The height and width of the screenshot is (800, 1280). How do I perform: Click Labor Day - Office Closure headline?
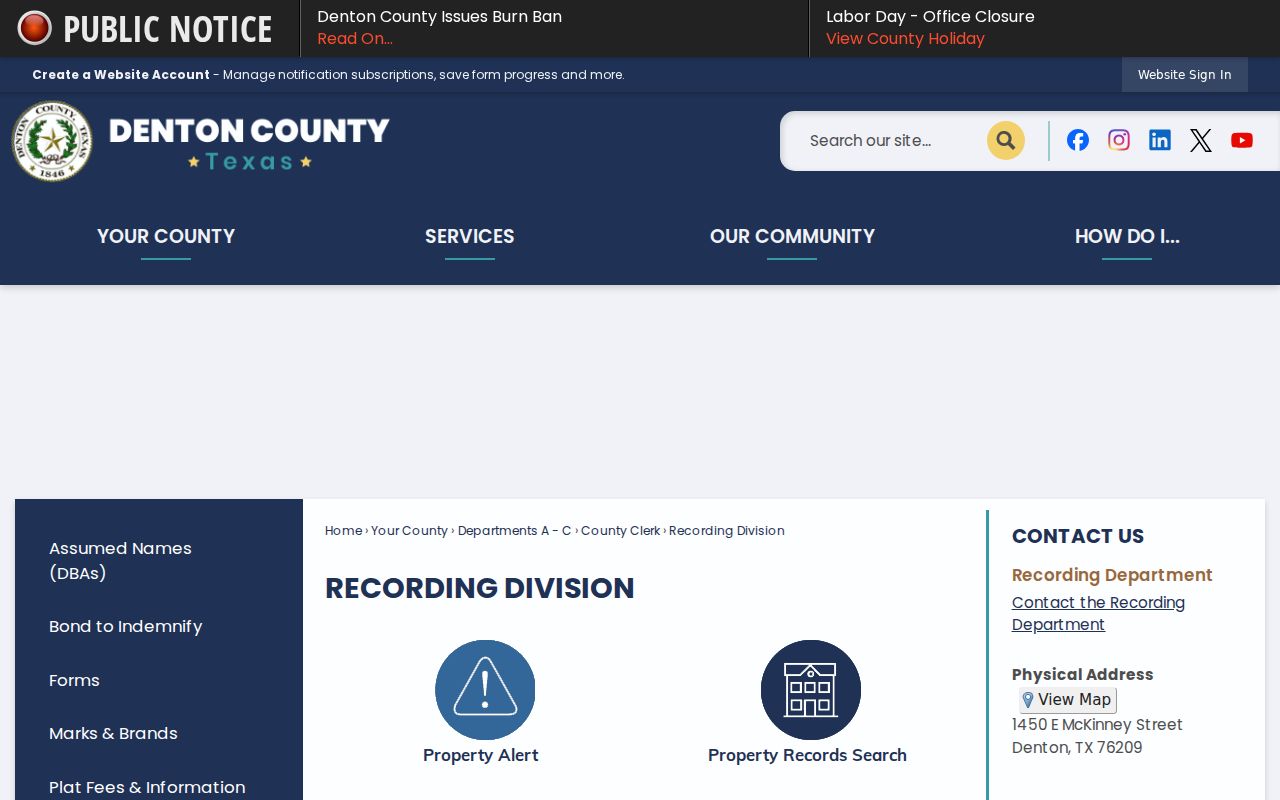click(x=930, y=17)
